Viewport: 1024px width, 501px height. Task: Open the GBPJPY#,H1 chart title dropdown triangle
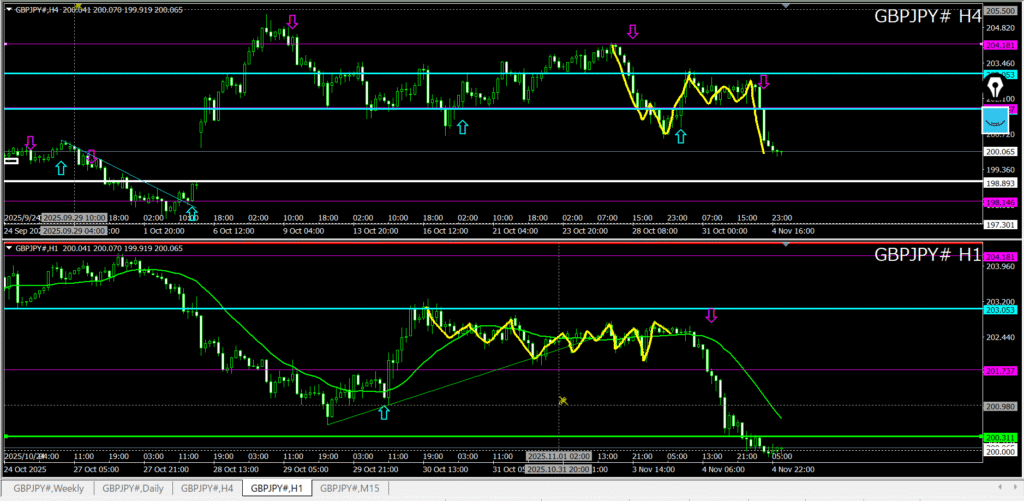coord(8,248)
